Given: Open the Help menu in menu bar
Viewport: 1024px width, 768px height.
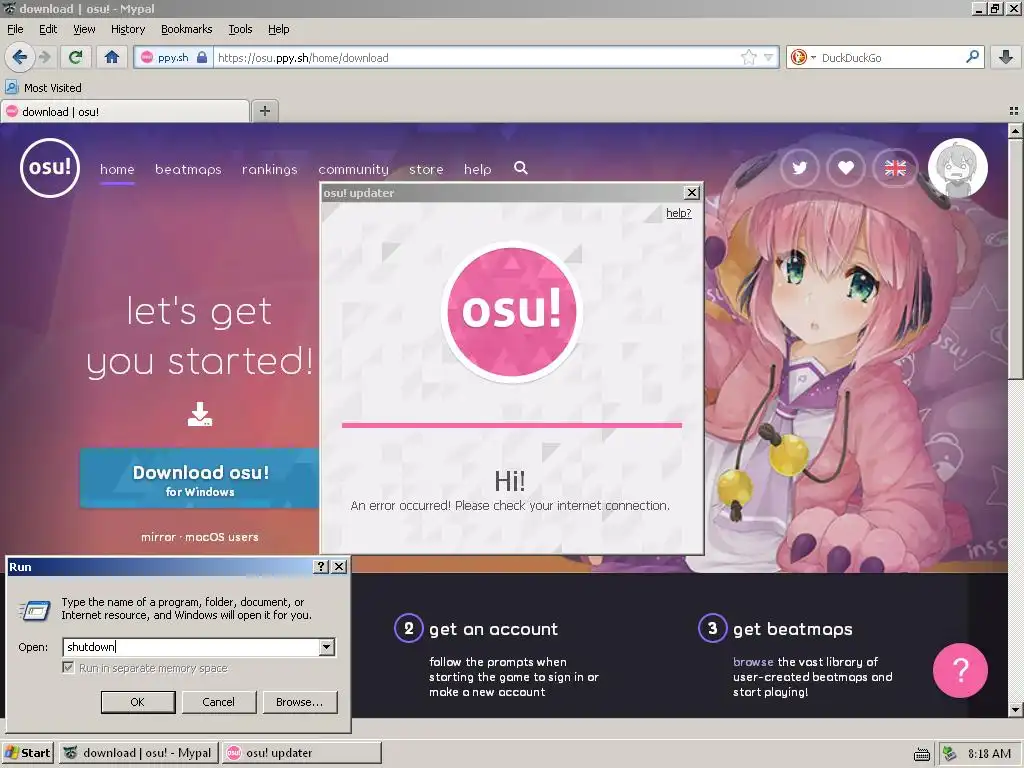Looking at the screenshot, I should pyautogui.click(x=278, y=29).
